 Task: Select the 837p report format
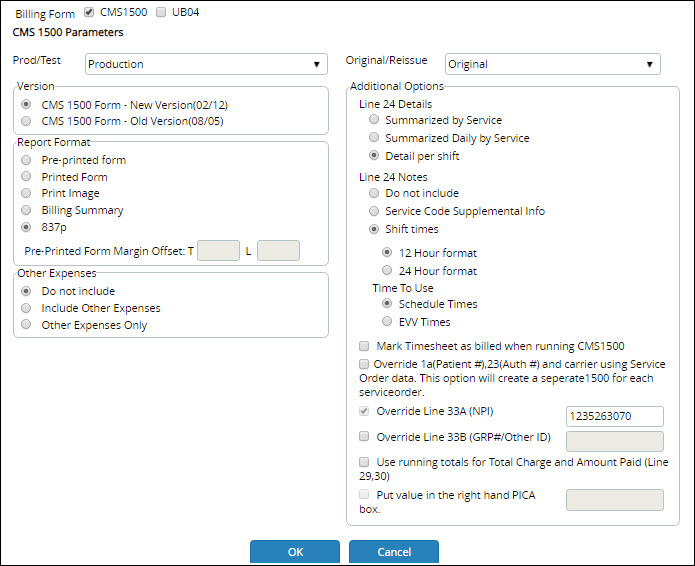(x=26, y=227)
